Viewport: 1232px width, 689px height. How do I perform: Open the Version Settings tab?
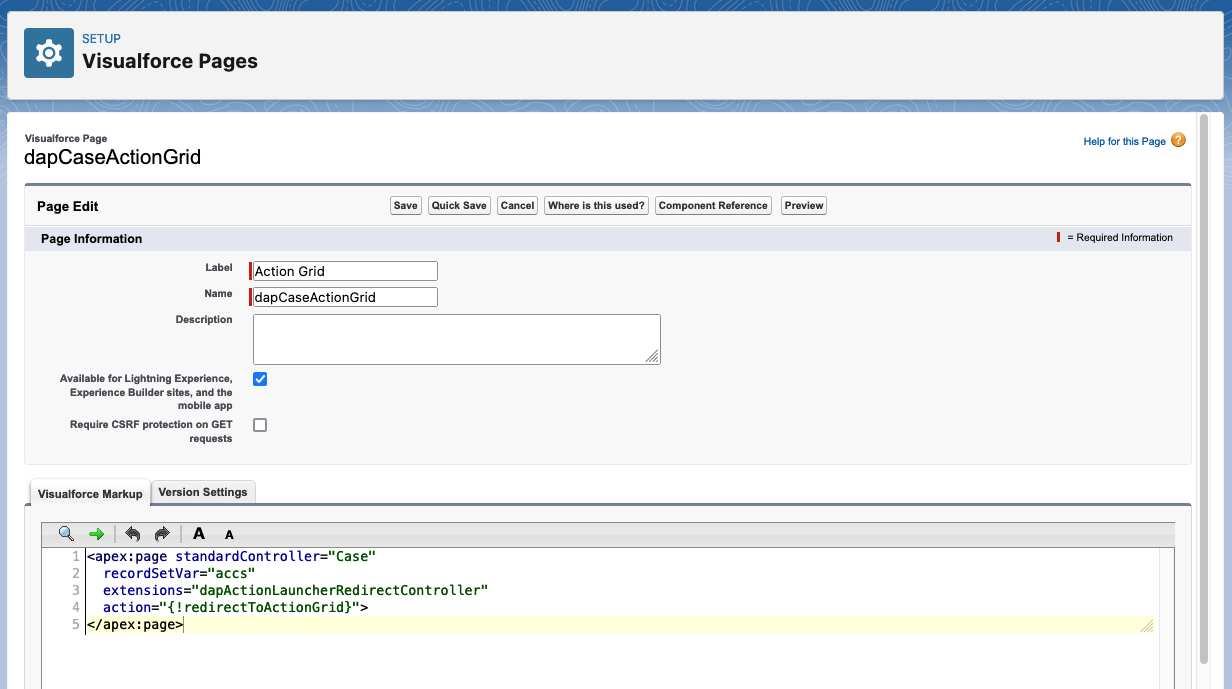pos(203,492)
